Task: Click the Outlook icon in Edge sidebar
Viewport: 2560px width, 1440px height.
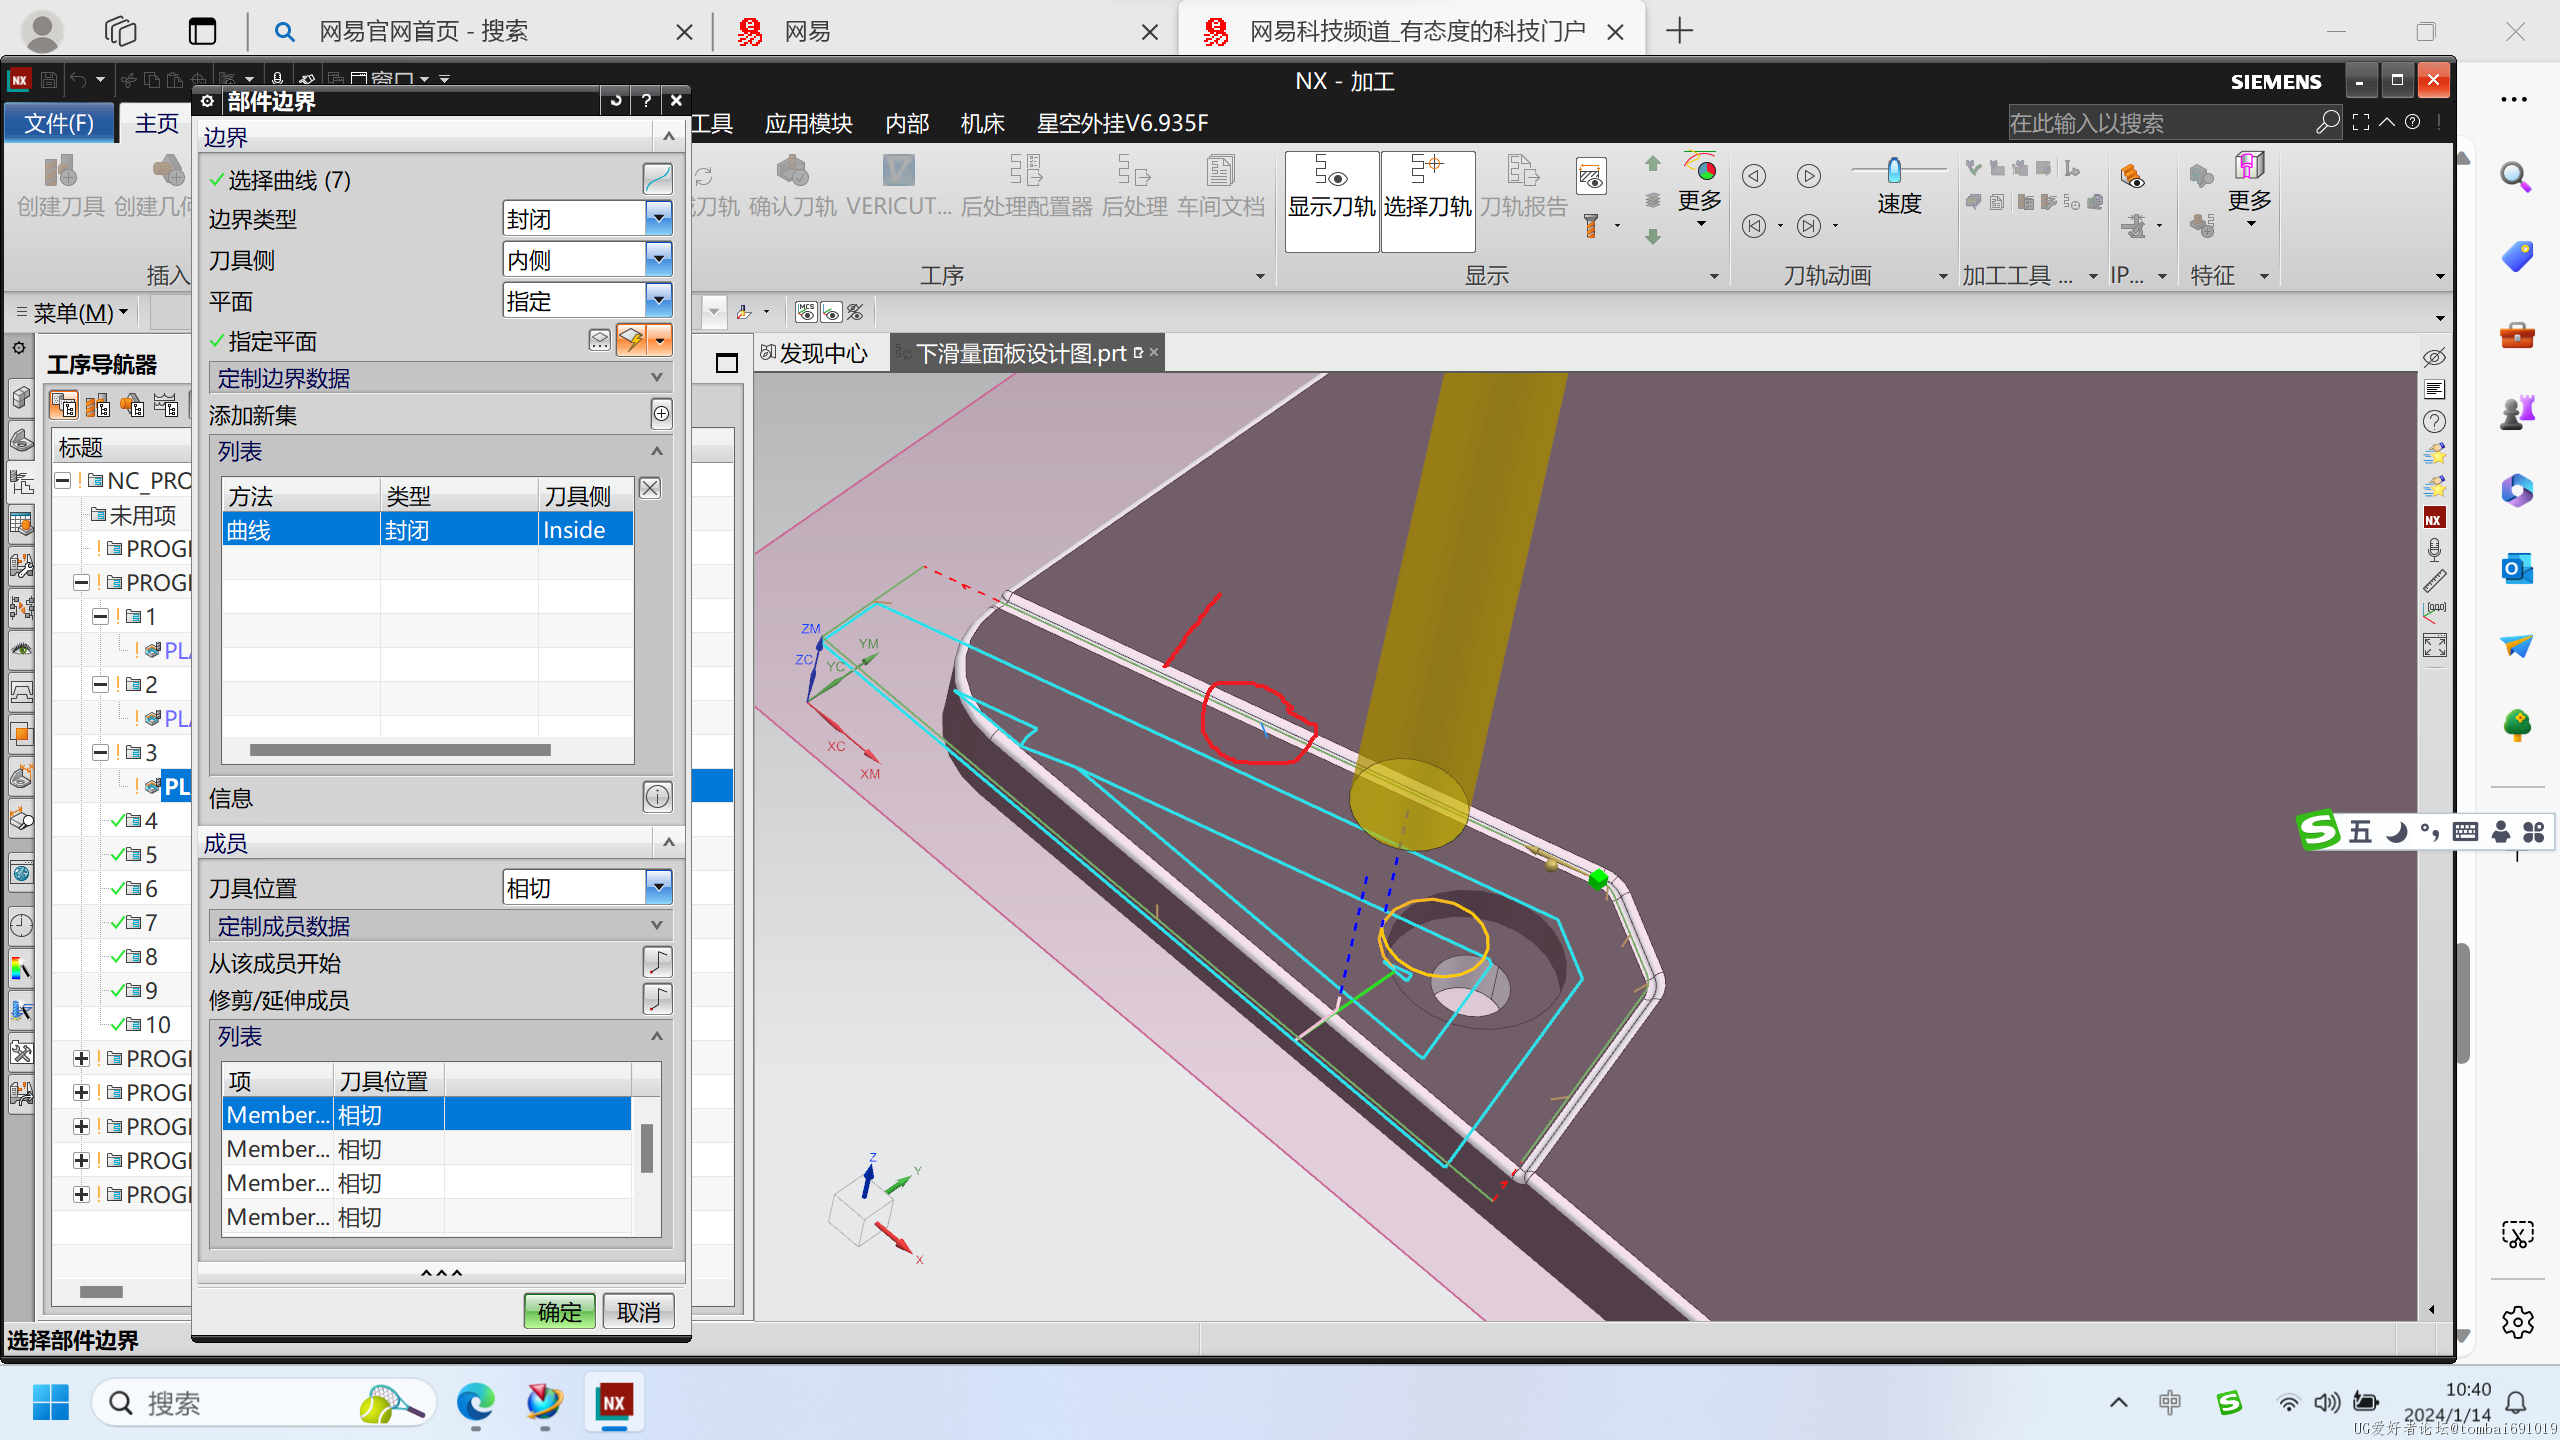Action: tap(2516, 569)
